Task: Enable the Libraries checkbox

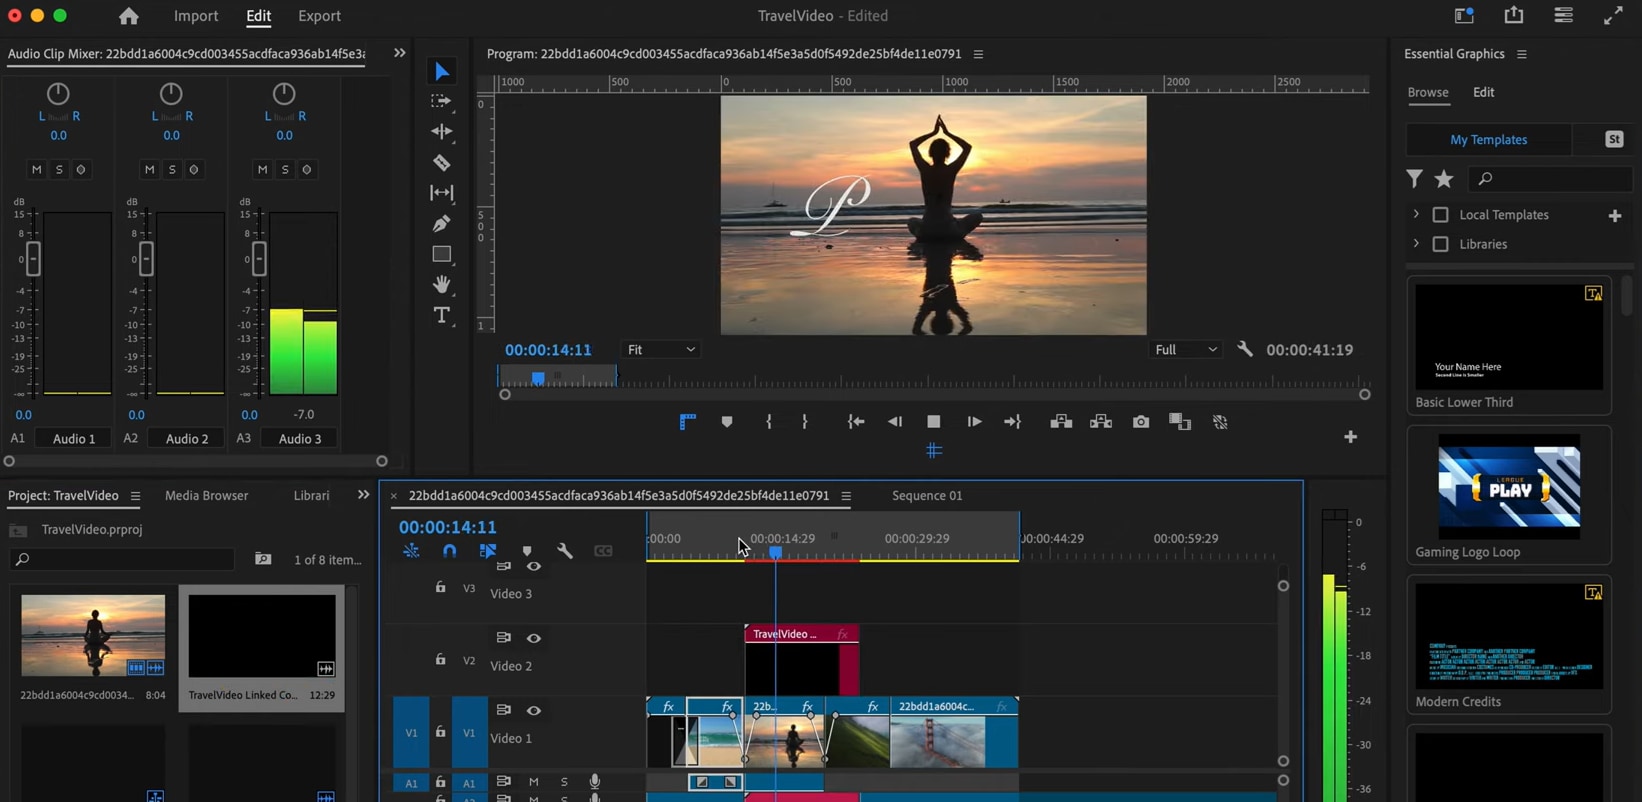Action: tap(1440, 244)
